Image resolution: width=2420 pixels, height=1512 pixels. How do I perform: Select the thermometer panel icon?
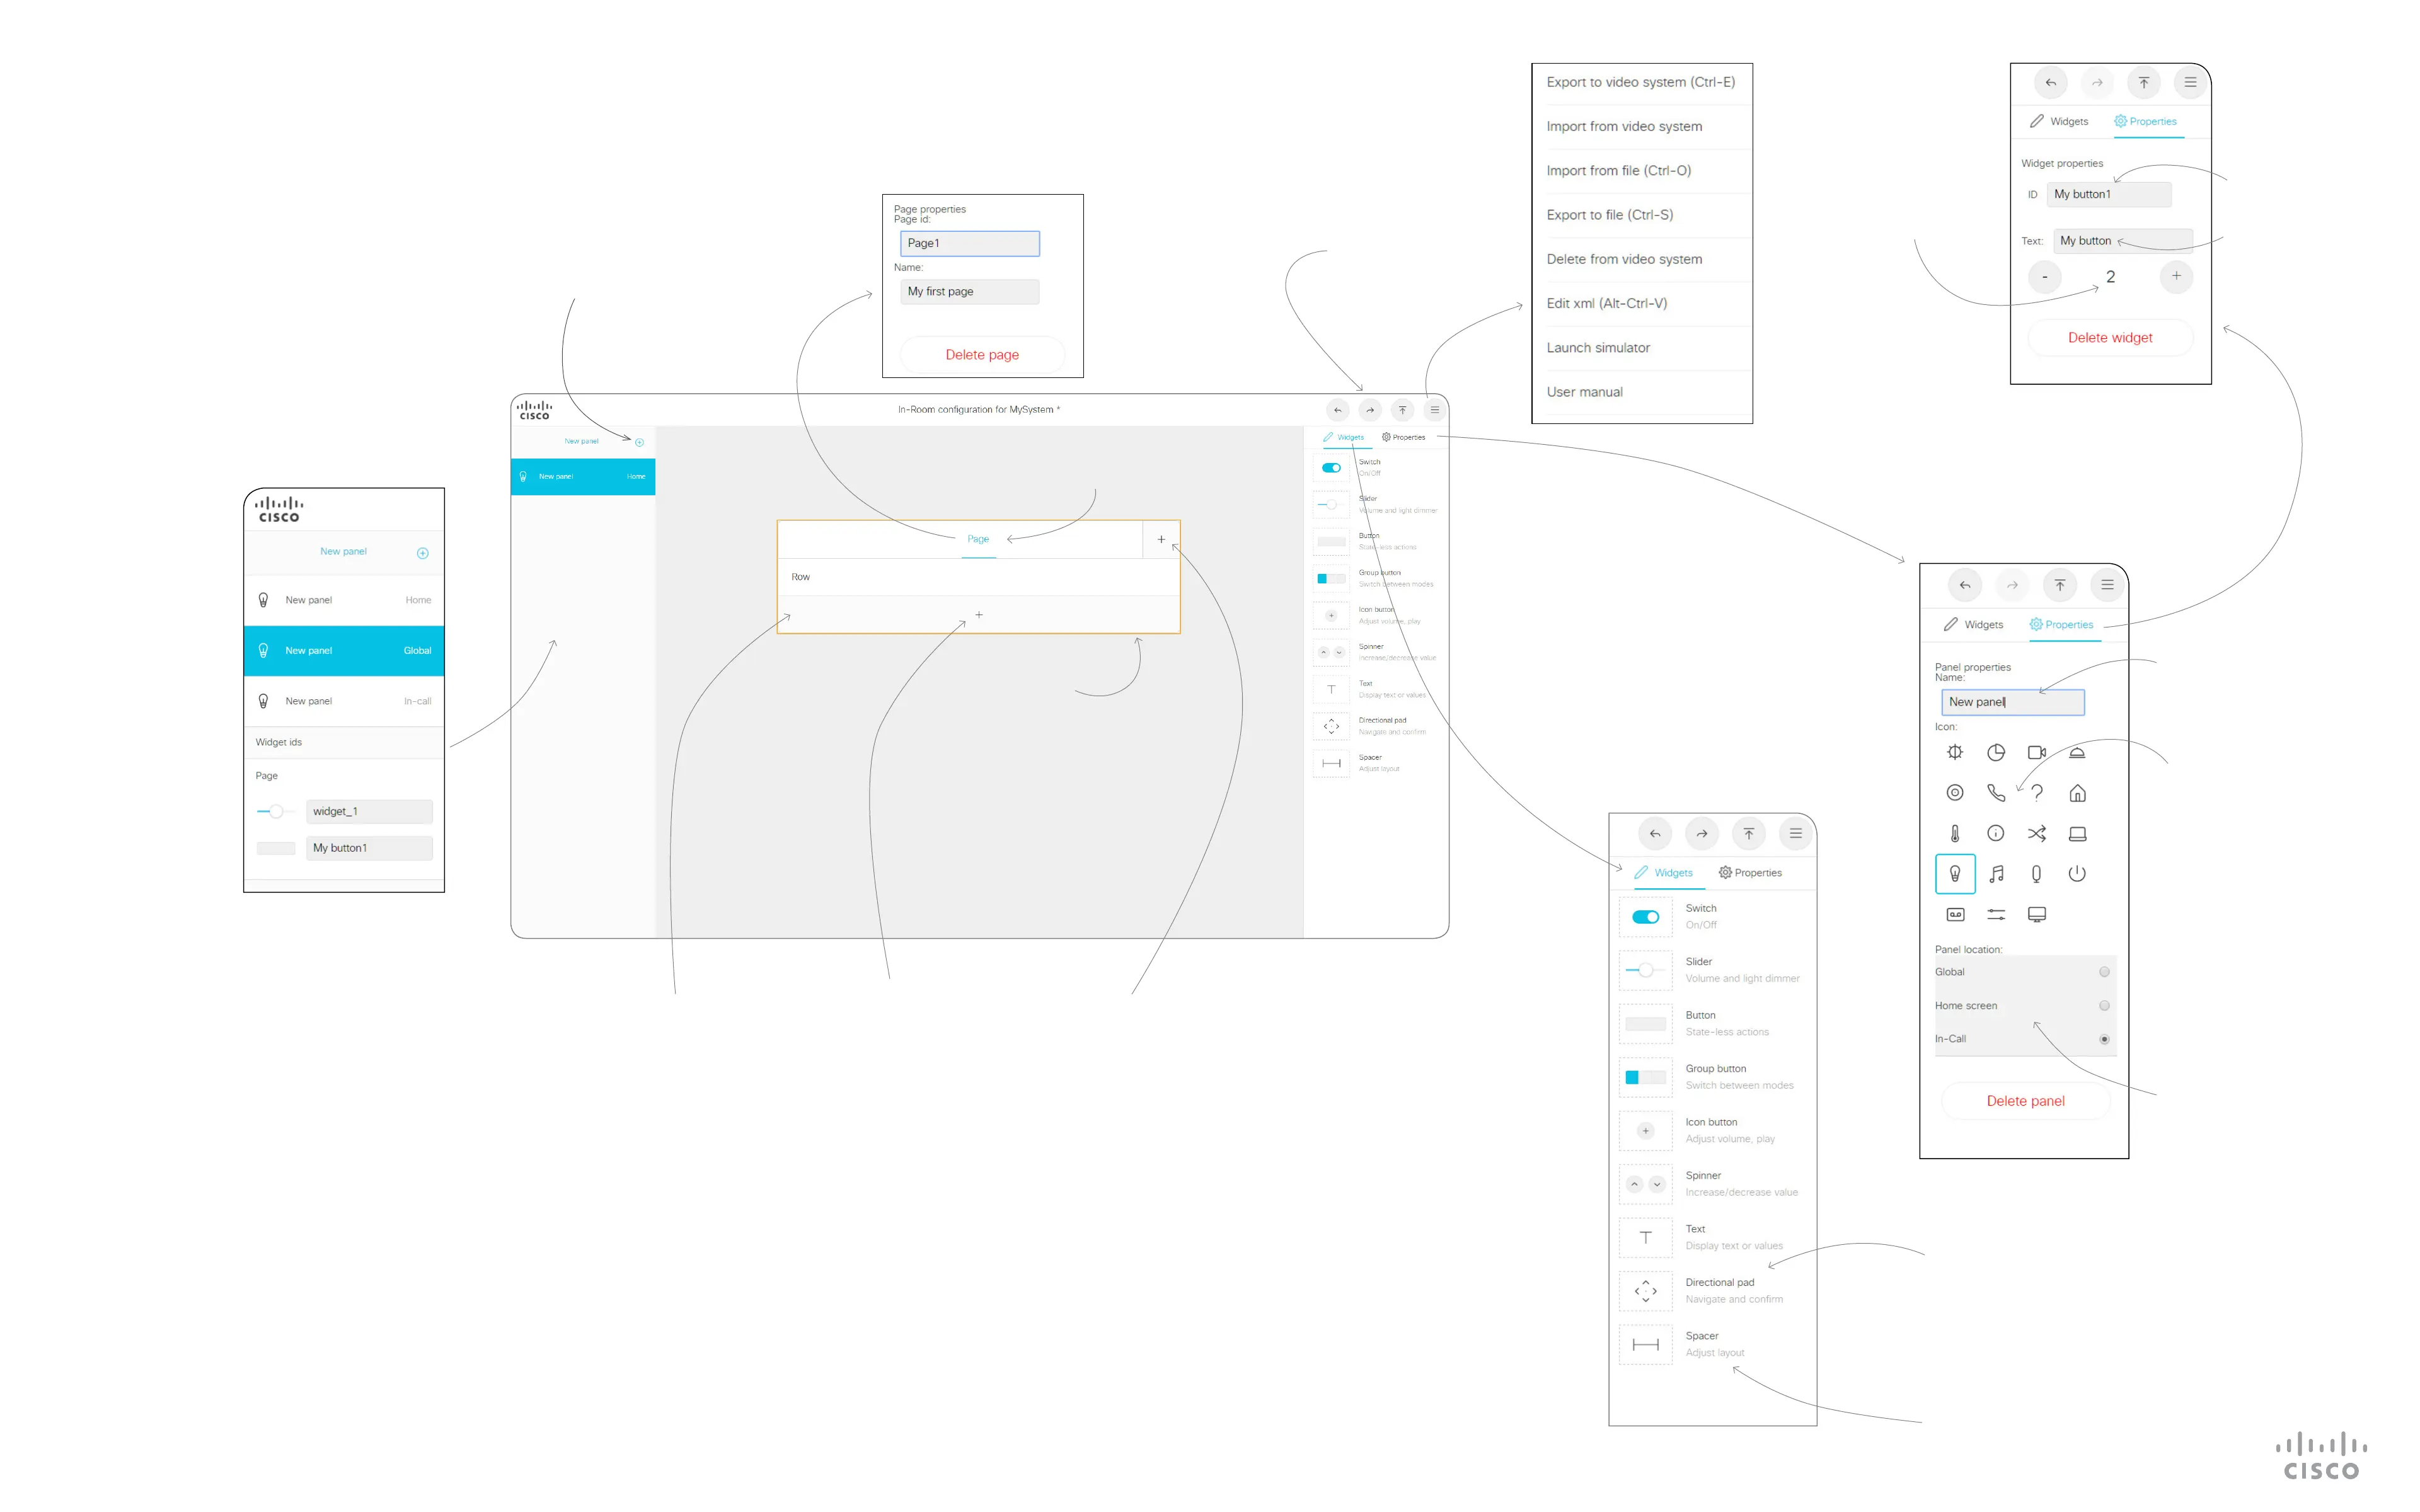point(1954,833)
